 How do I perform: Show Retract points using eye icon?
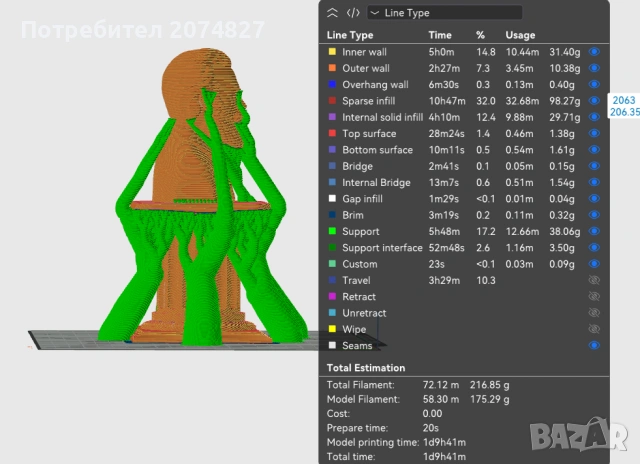coord(594,297)
